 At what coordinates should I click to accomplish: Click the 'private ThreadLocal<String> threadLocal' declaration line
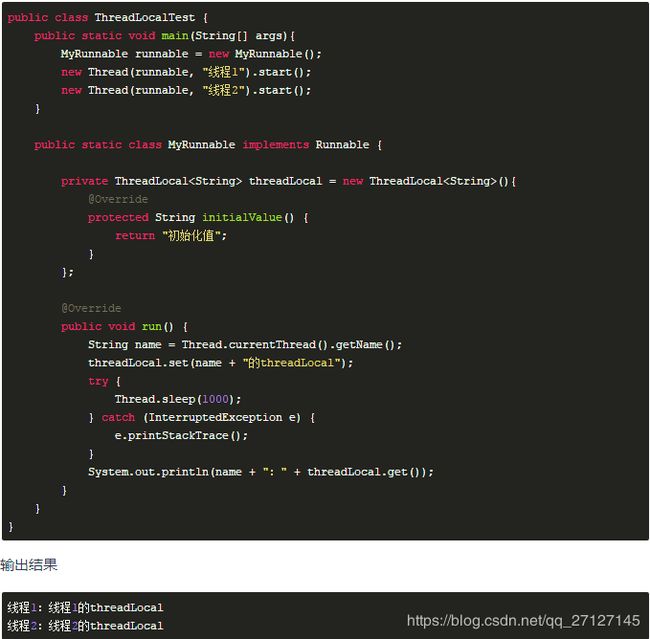[x=289, y=181]
